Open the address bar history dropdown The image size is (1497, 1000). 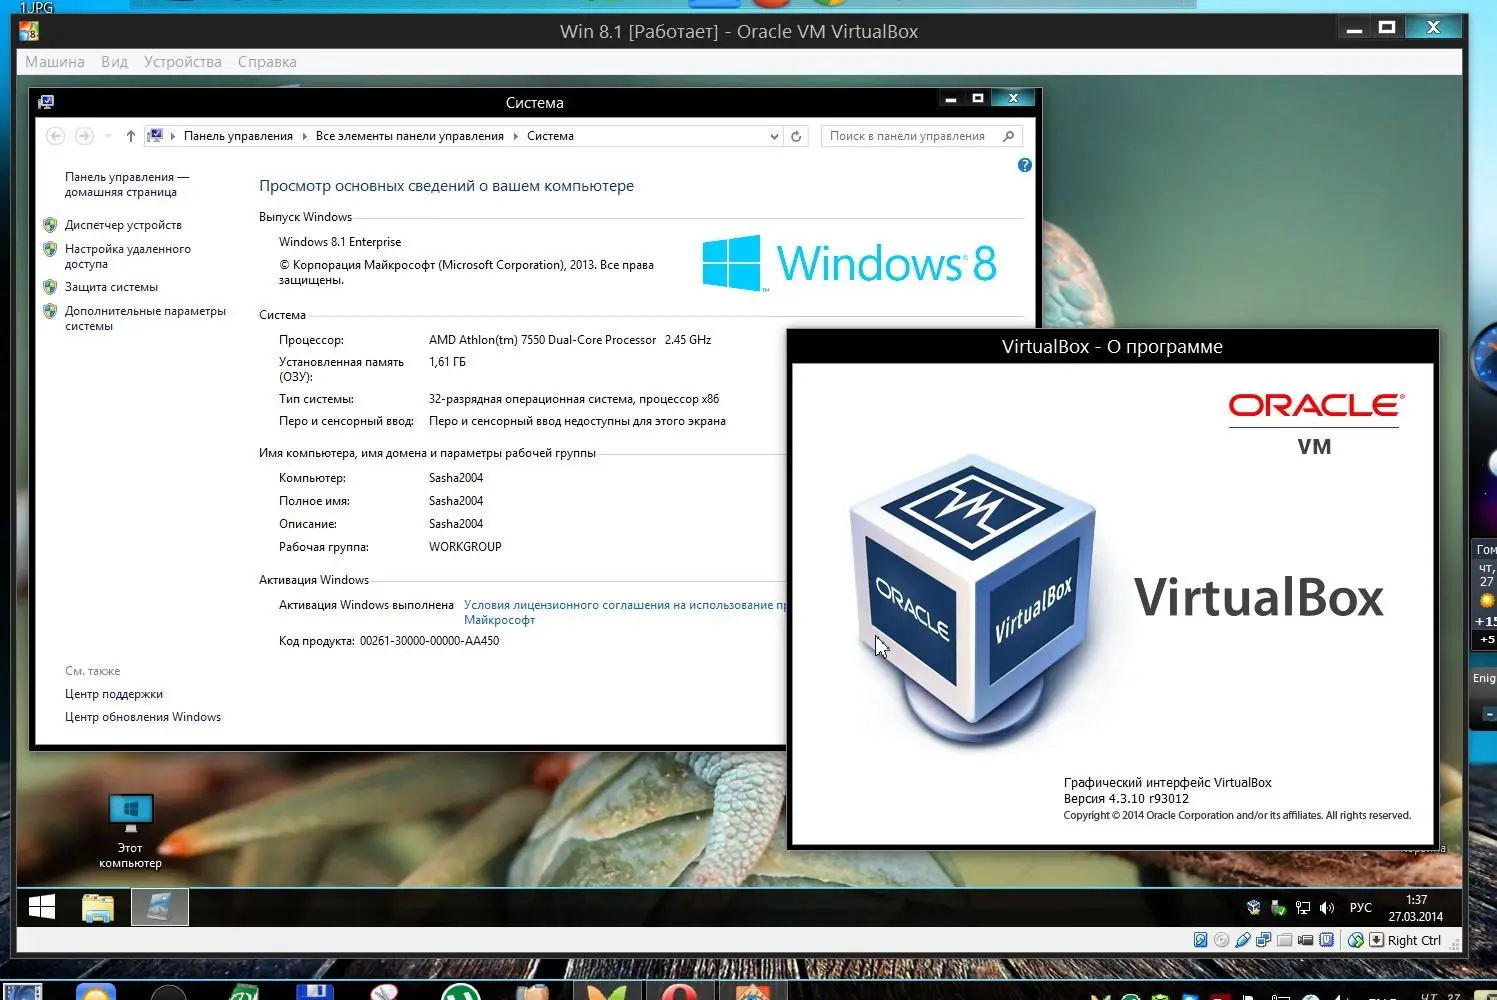click(x=774, y=136)
